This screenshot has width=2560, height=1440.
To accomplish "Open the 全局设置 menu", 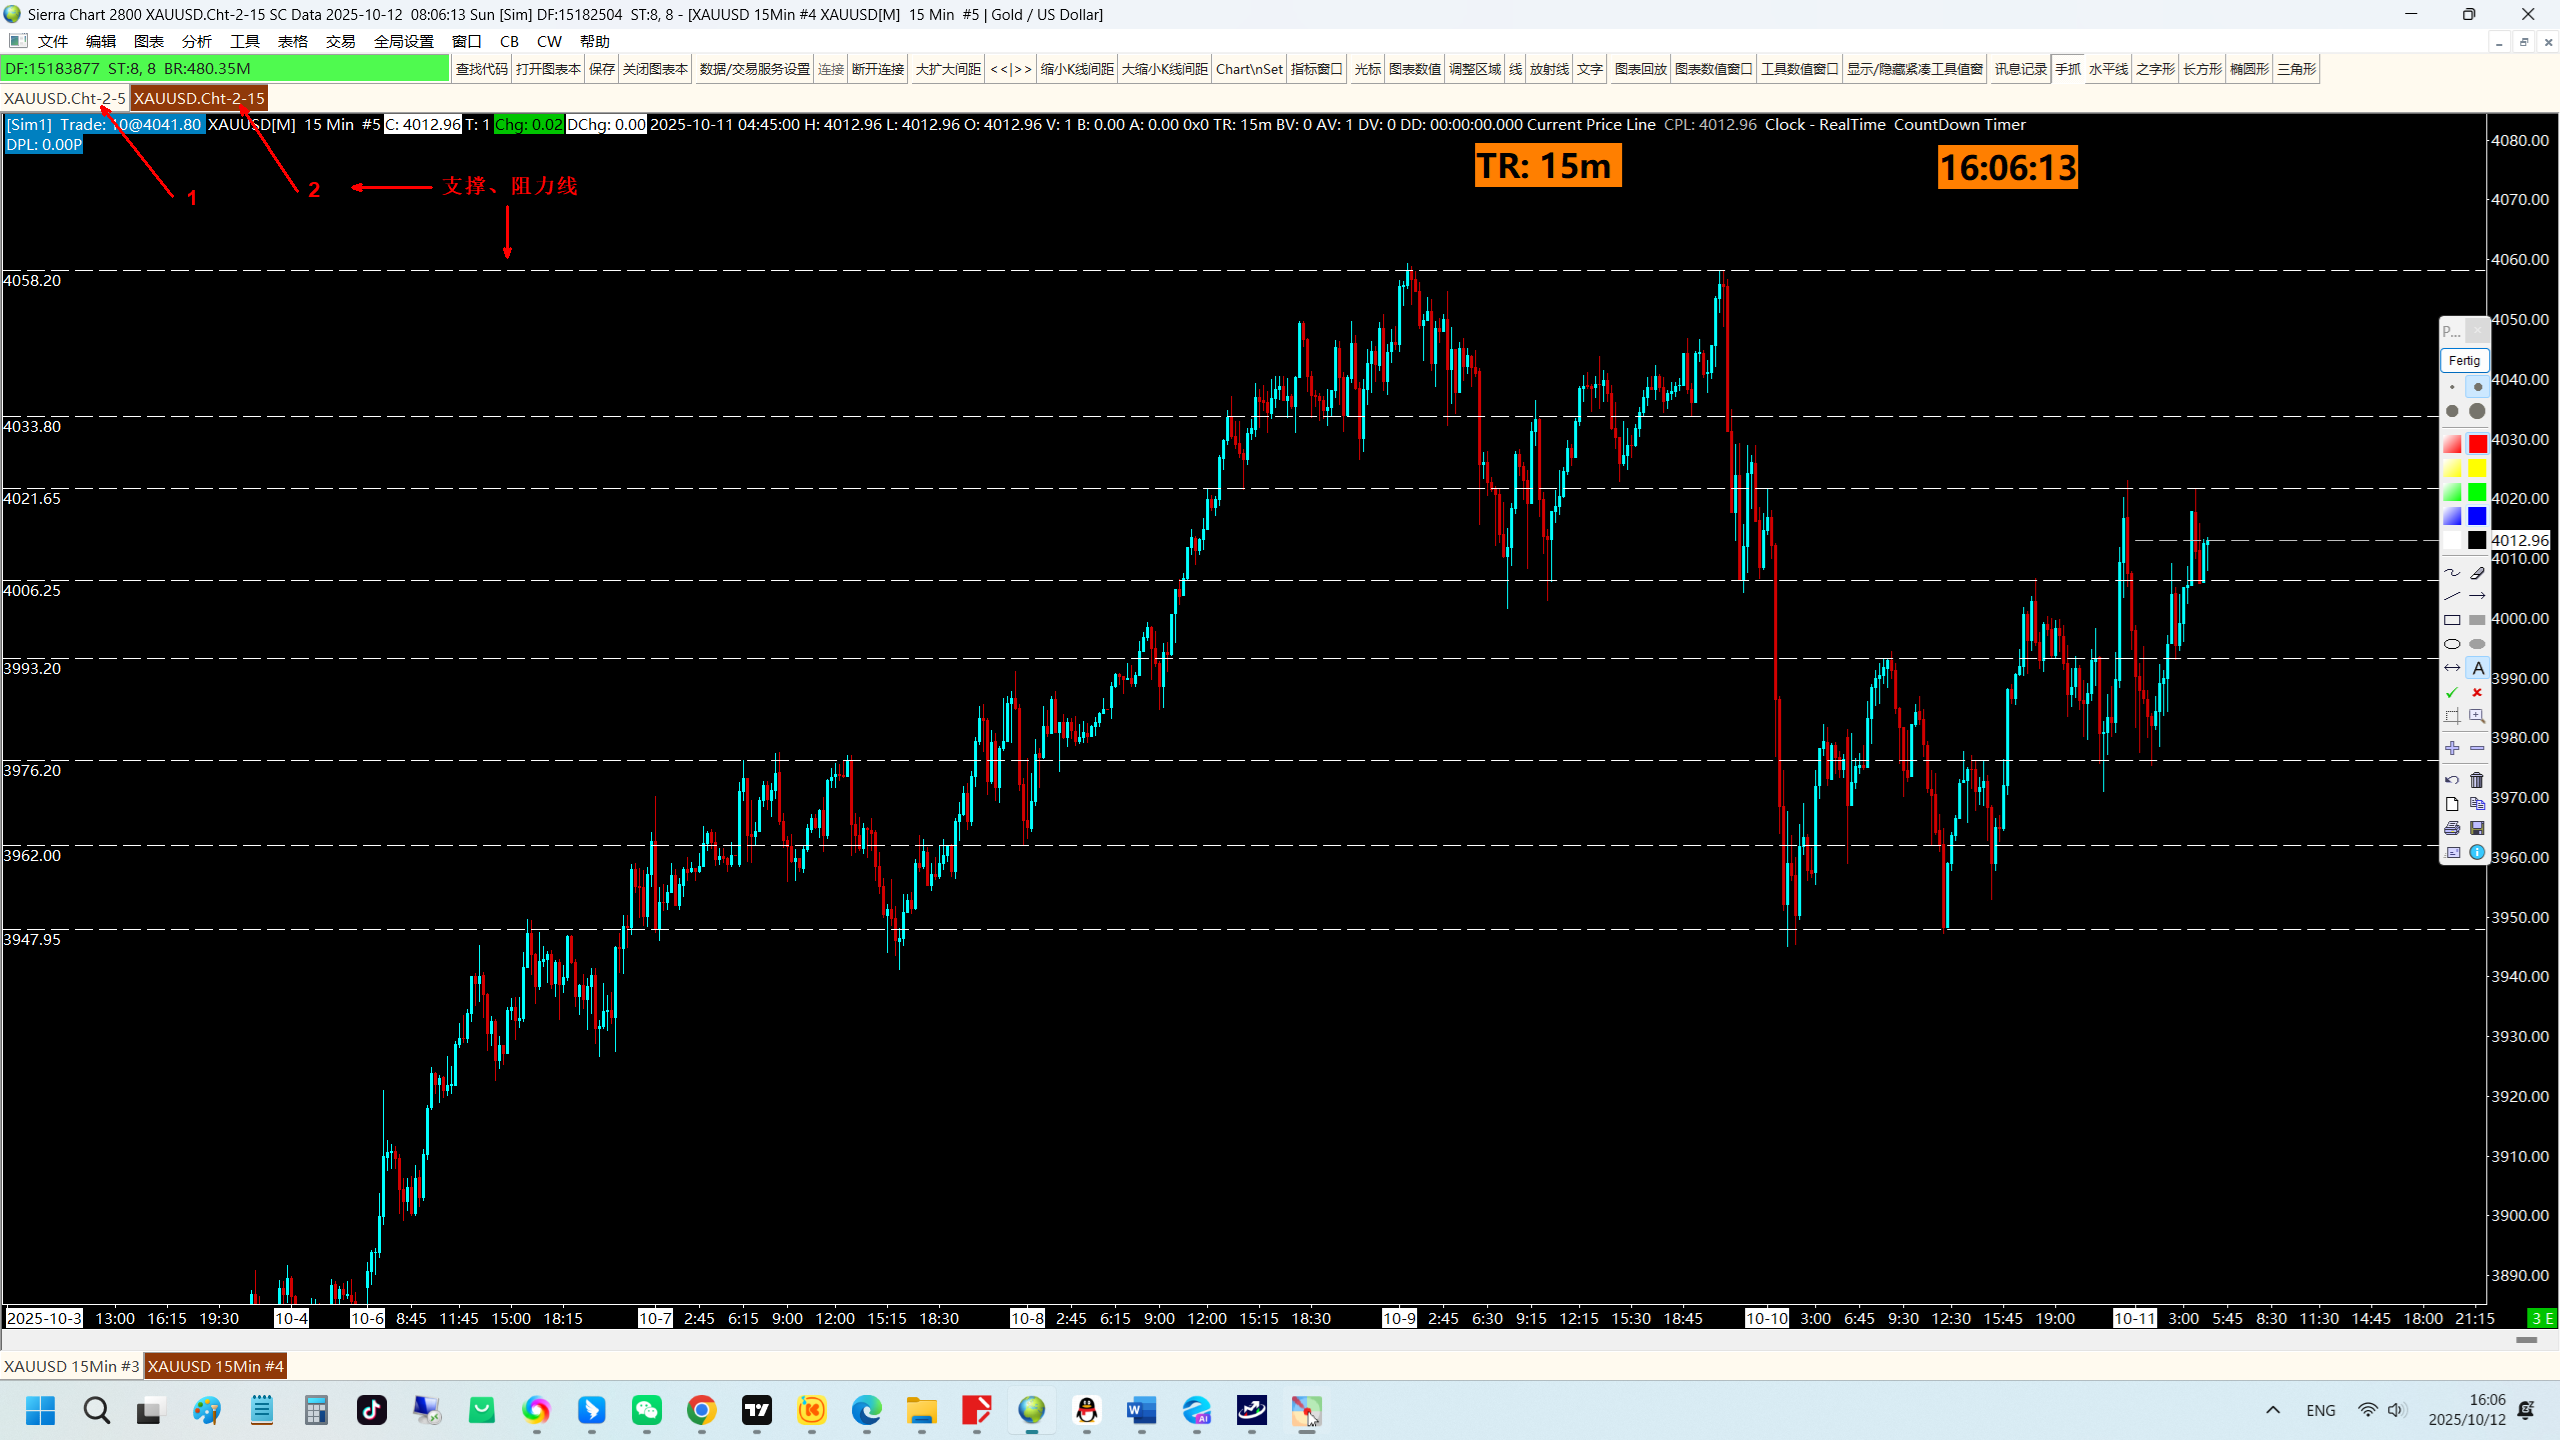I will (403, 41).
